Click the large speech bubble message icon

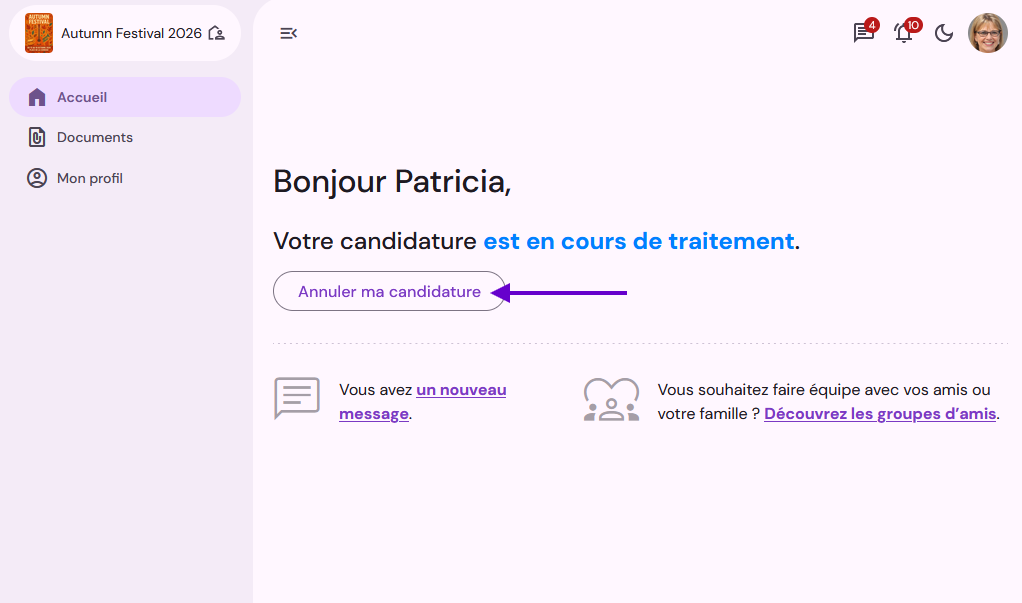click(297, 398)
